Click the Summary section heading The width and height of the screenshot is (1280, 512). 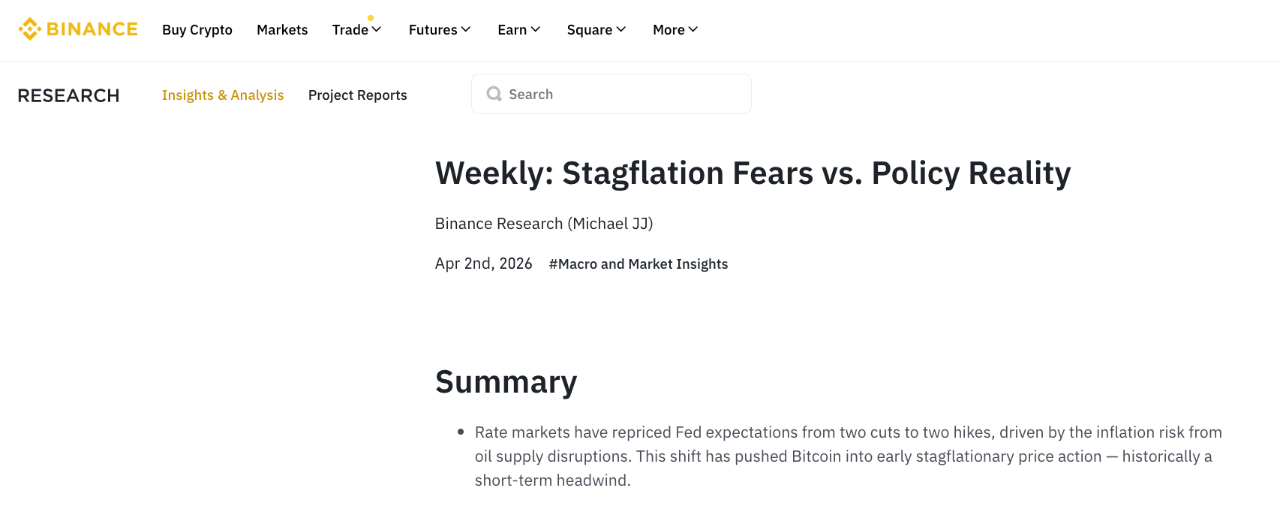tap(506, 381)
